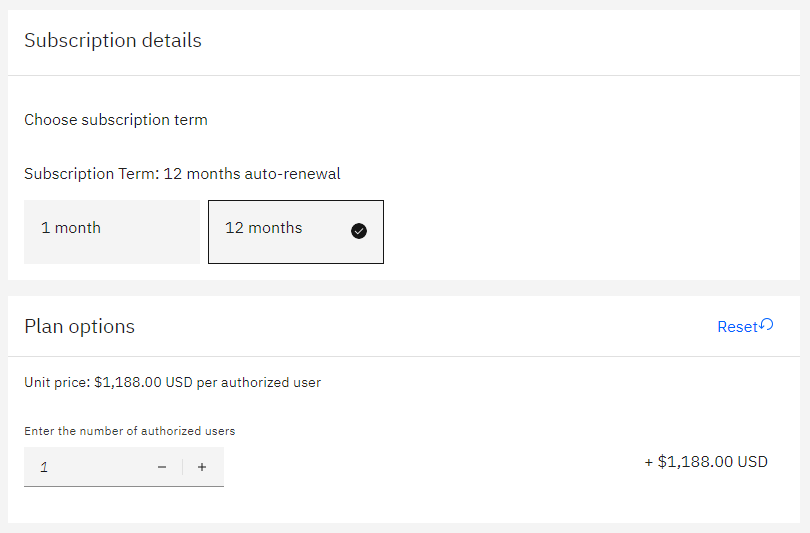
Task: Click the "1 month" label text
Action: pos(71,228)
